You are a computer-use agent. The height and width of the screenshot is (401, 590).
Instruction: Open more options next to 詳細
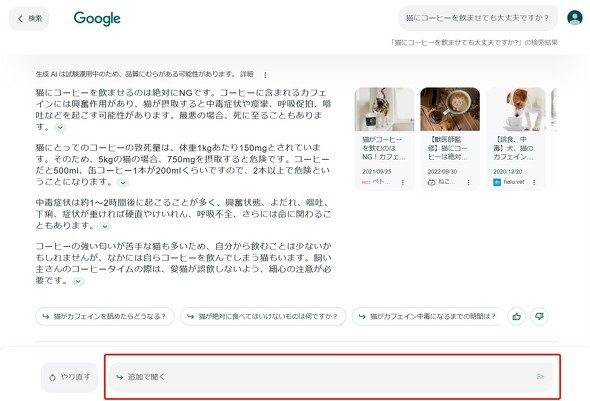pos(265,75)
